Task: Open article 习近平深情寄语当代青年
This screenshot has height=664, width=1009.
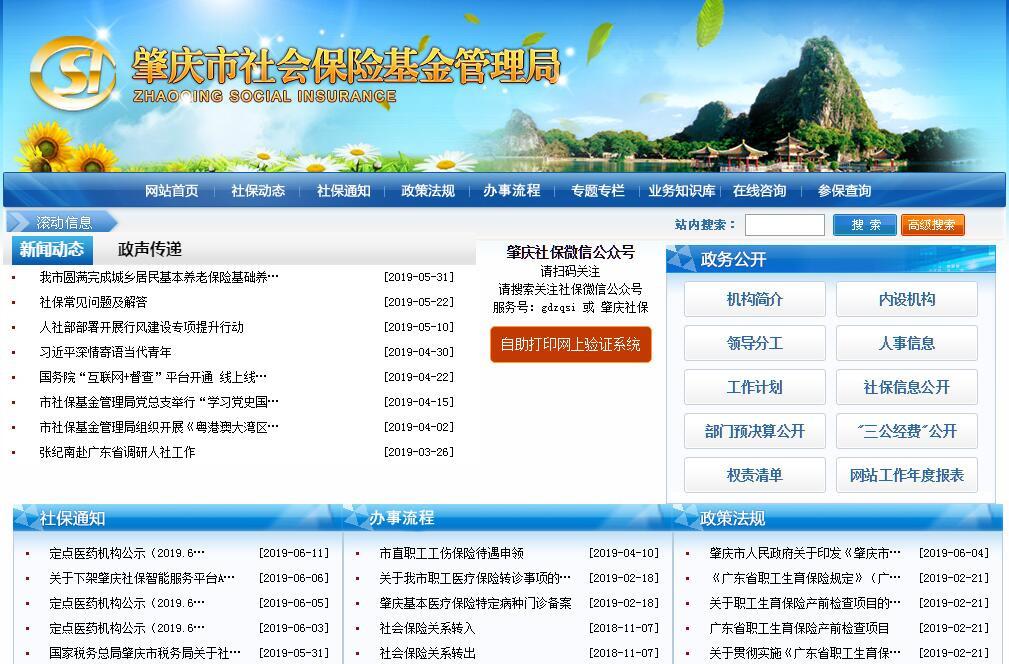Action: [x=105, y=352]
